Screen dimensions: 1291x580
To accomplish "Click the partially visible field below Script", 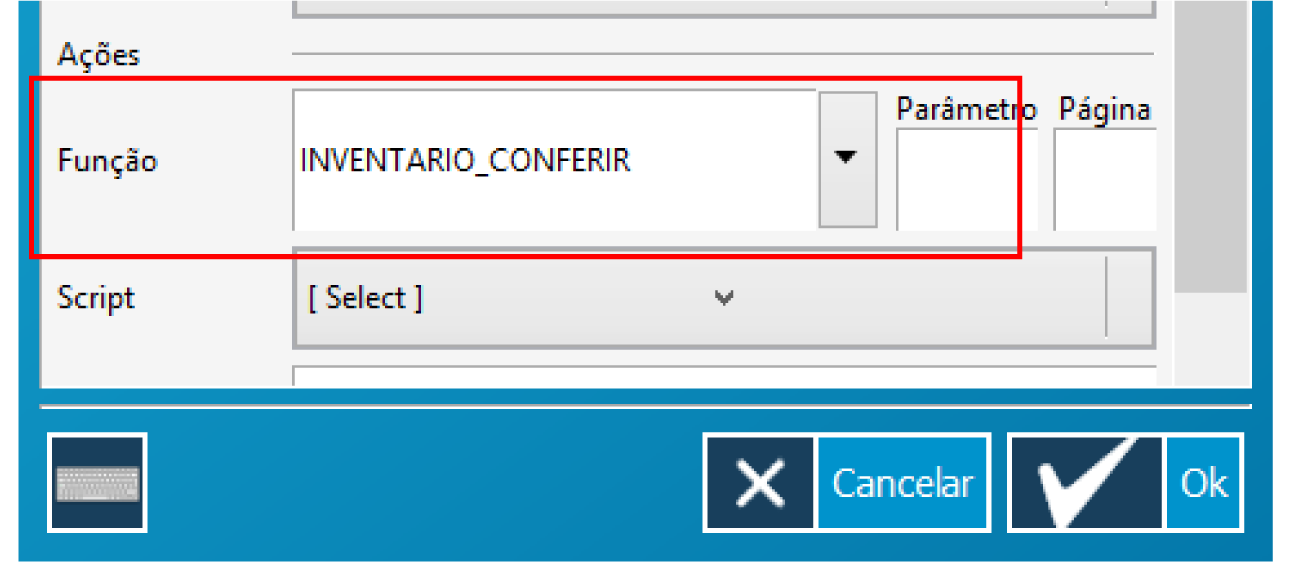I will point(724,377).
